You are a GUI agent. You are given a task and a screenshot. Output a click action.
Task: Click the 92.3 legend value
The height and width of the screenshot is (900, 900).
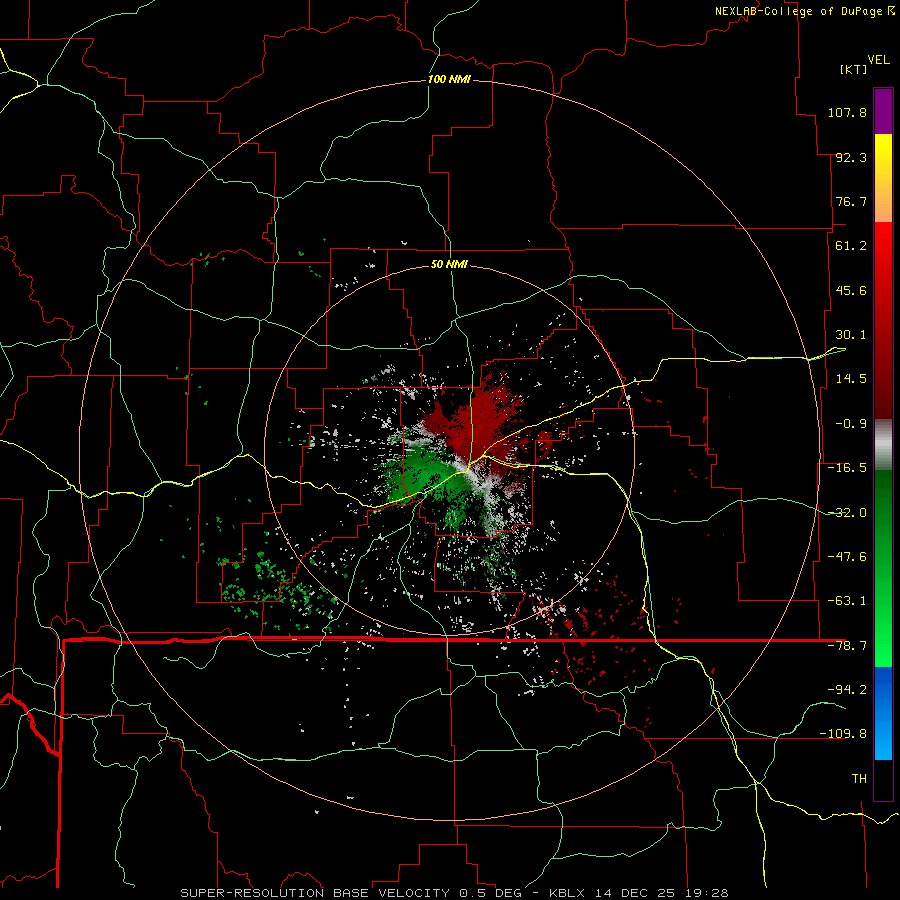pyautogui.click(x=851, y=157)
